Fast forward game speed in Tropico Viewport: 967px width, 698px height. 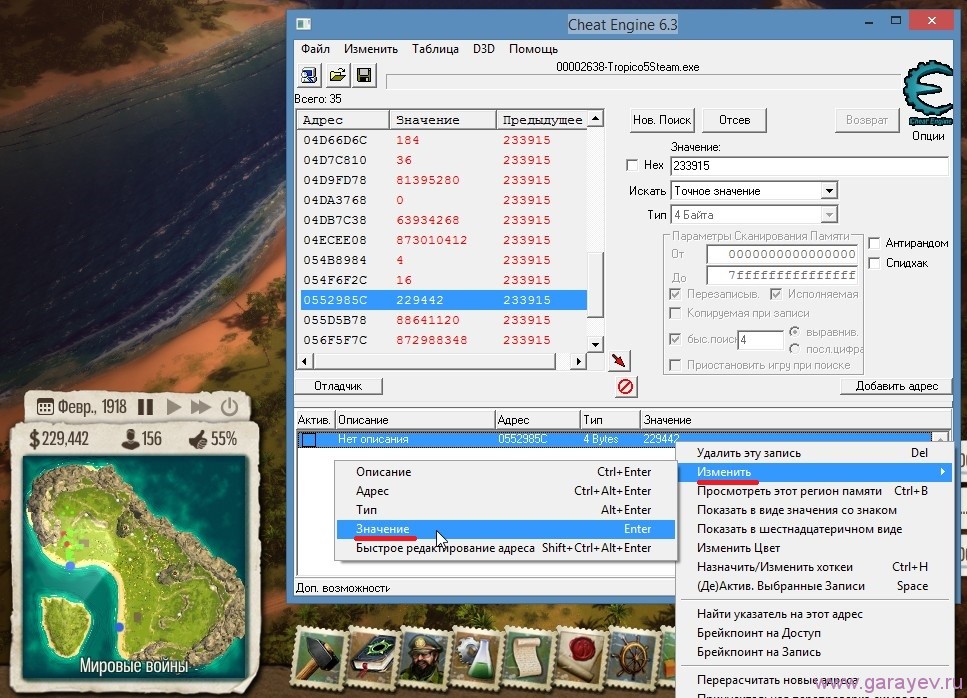200,407
